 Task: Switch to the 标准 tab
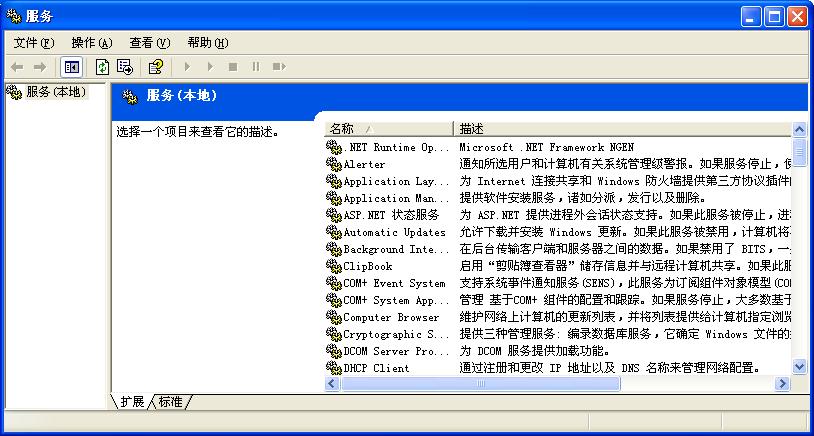[x=171, y=401]
